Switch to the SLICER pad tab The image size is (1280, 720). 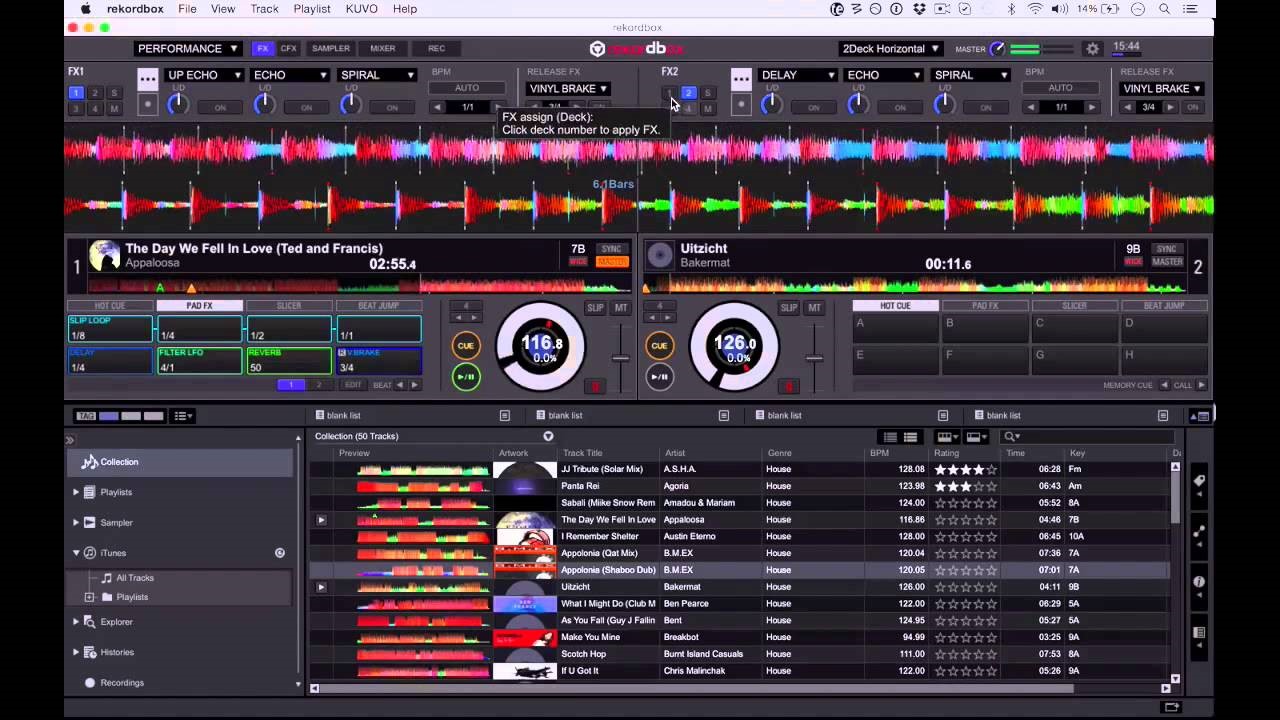289,305
